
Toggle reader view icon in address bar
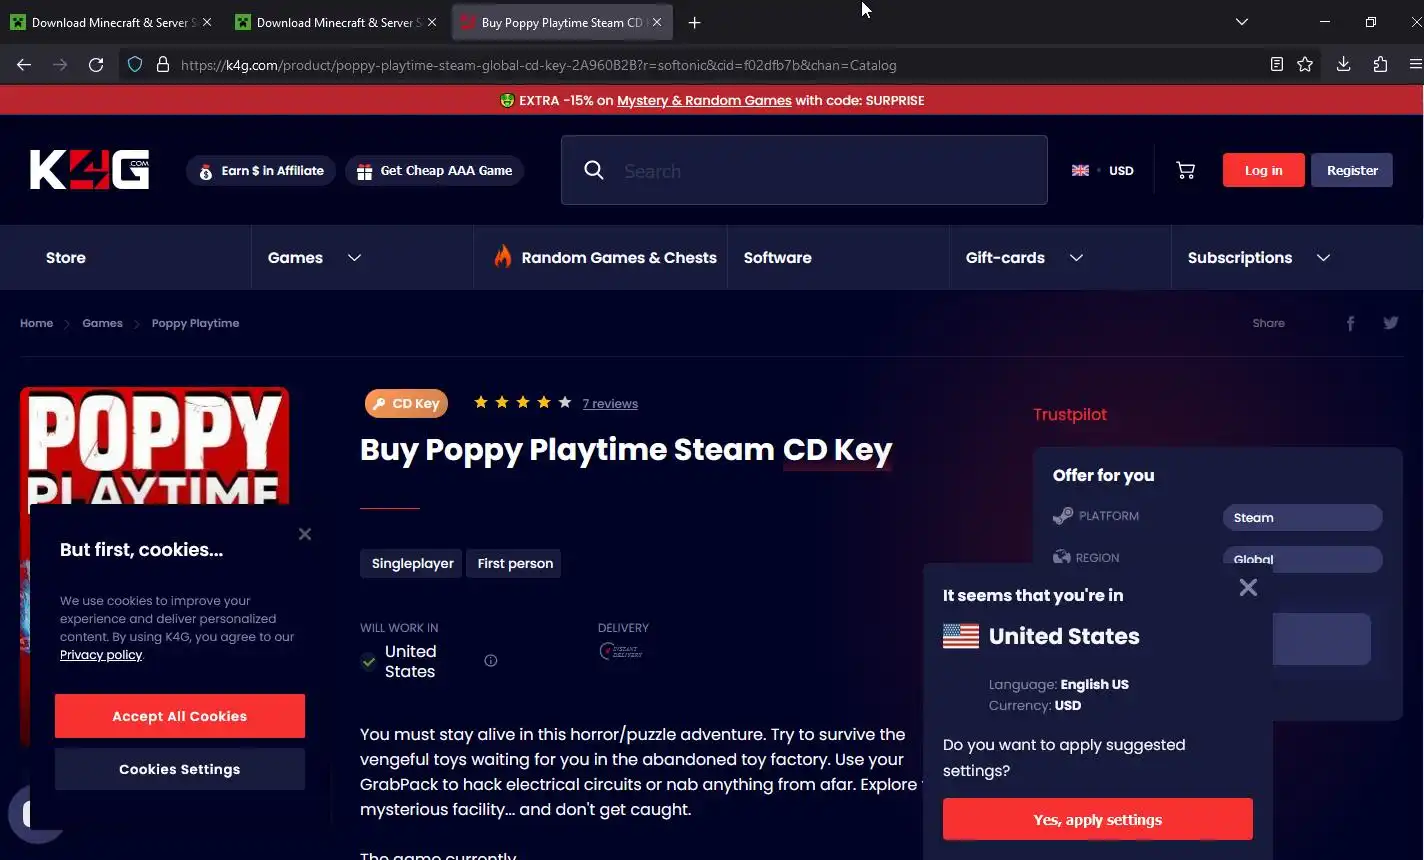1277,65
